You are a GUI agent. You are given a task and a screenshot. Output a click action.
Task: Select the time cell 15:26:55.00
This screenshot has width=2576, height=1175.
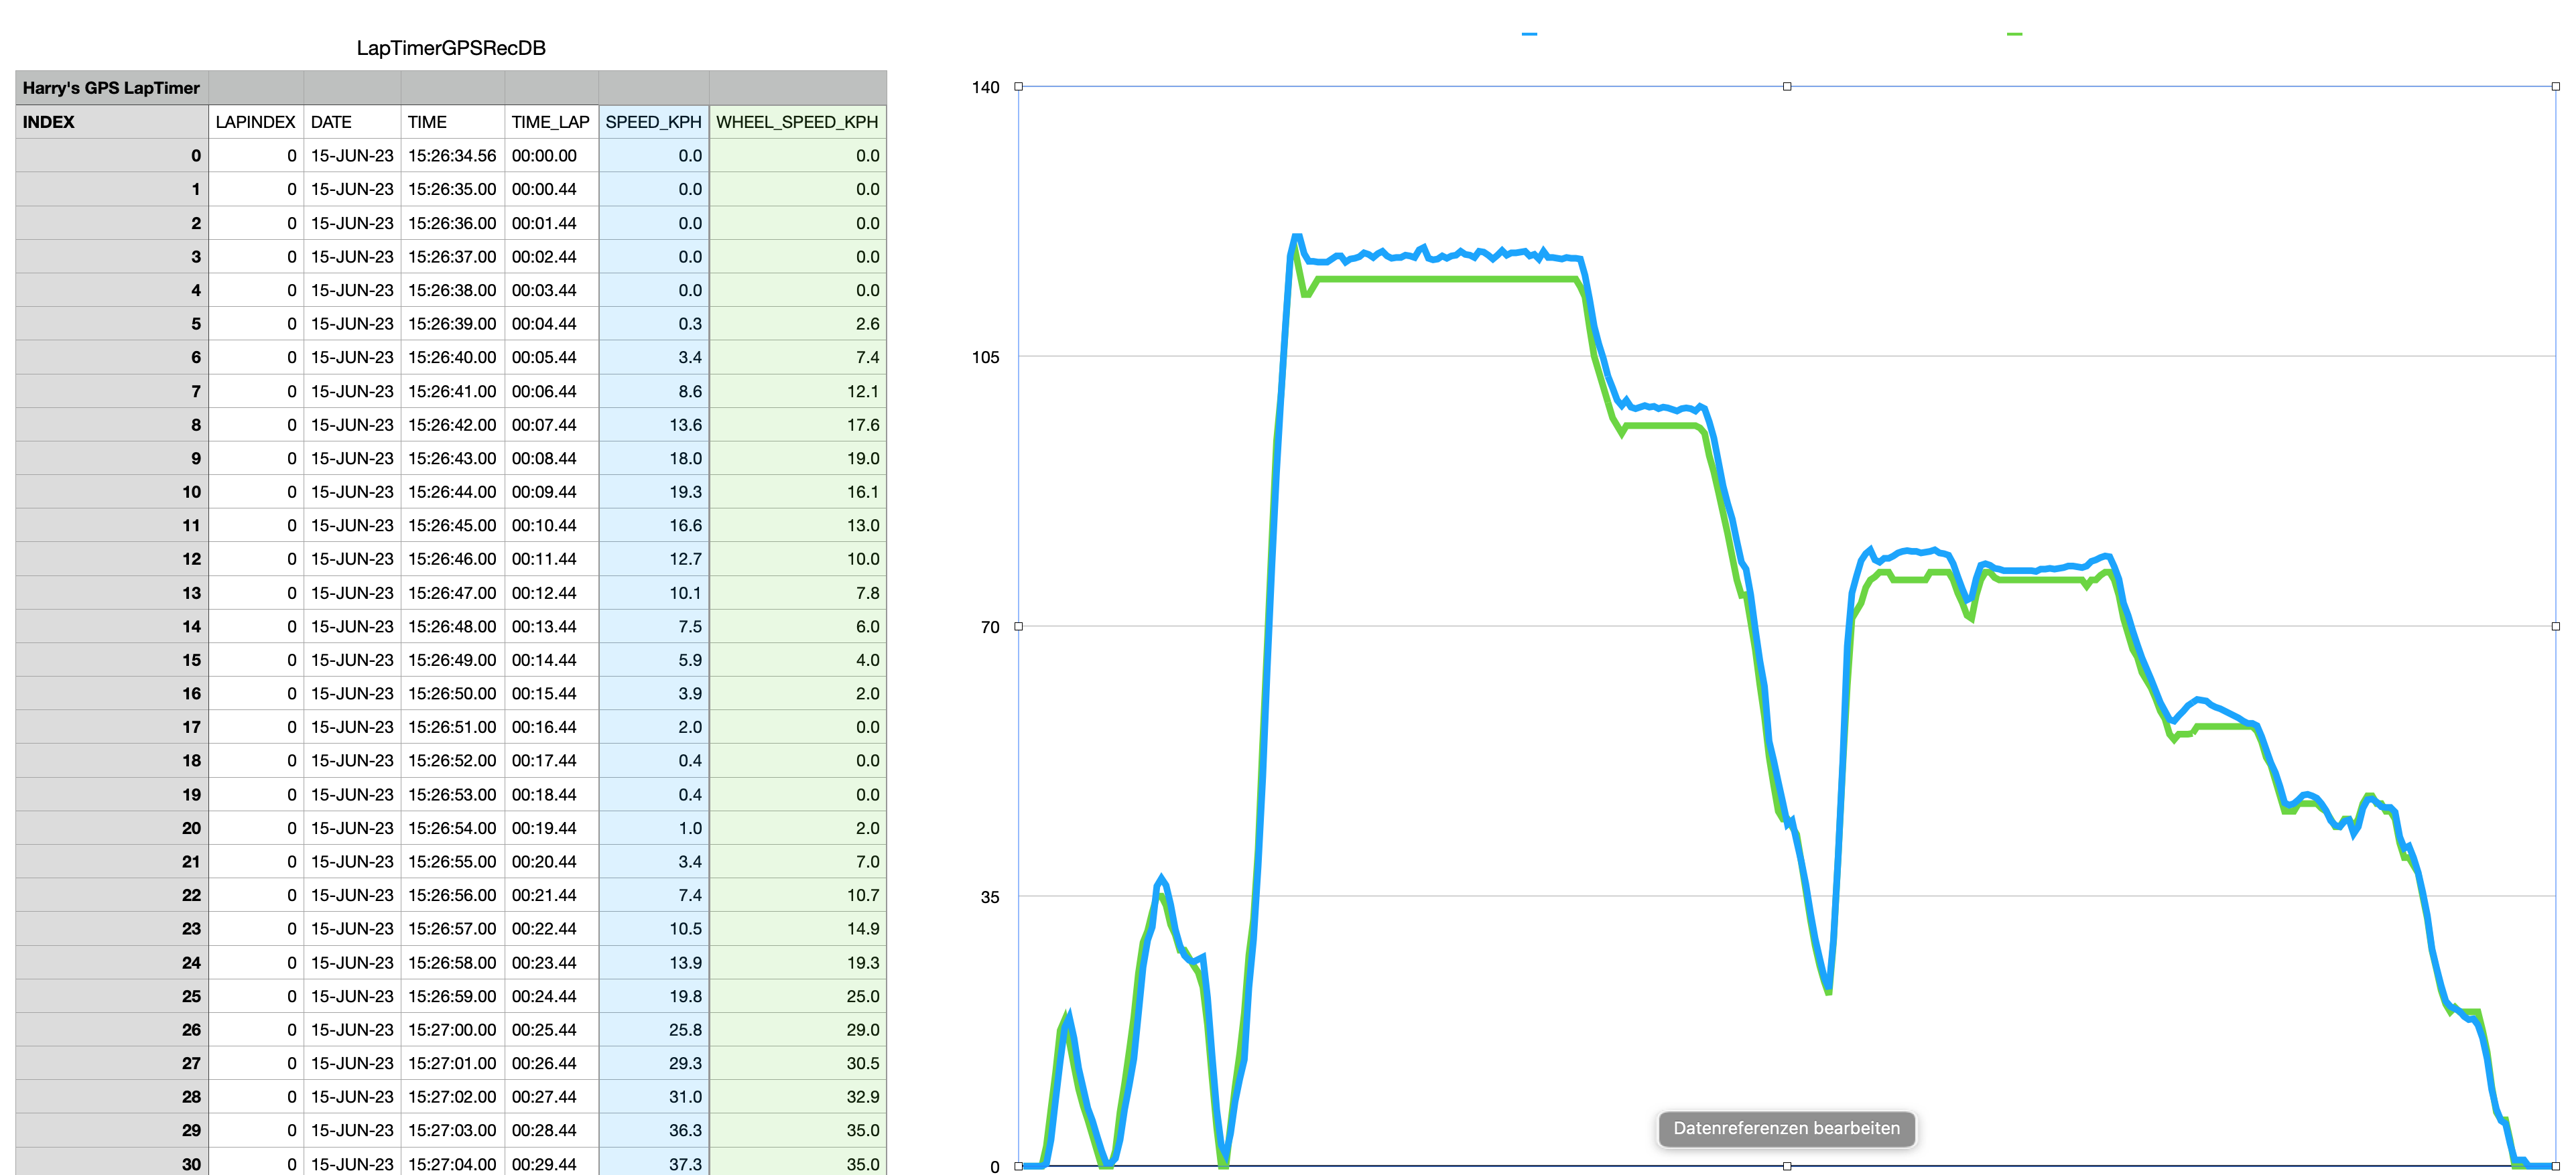tap(452, 861)
